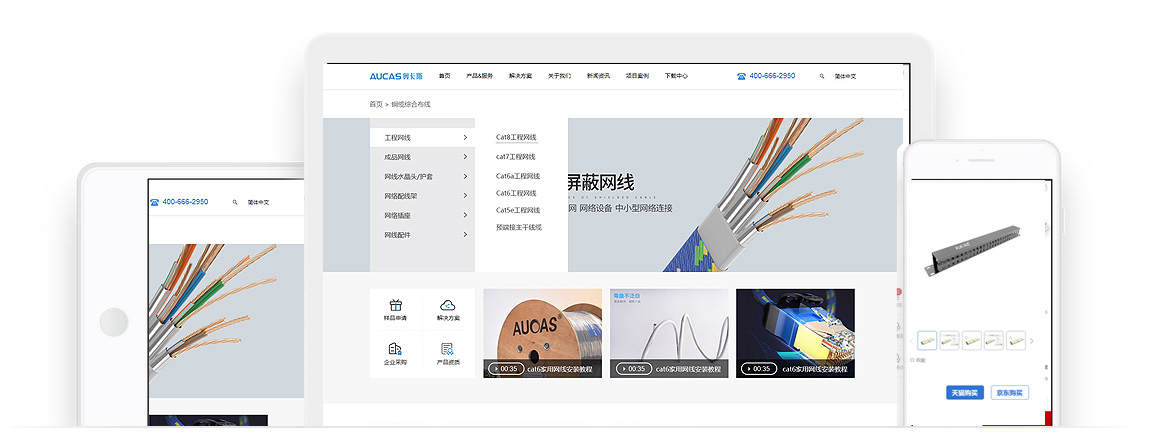Image resolution: width=1165 pixels, height=433 pixels.
Task: Open the 解决方案 cloud icon
Action: [448, 305]
